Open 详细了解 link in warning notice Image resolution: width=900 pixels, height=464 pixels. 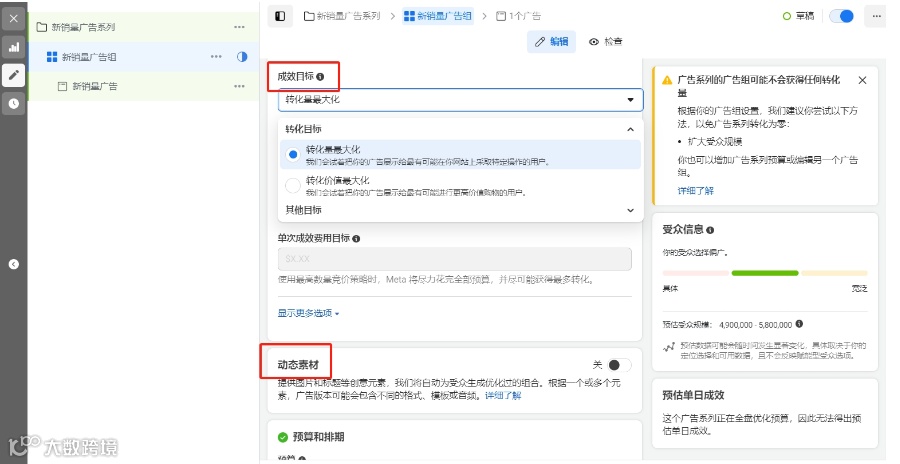click(x=696, y=191)
